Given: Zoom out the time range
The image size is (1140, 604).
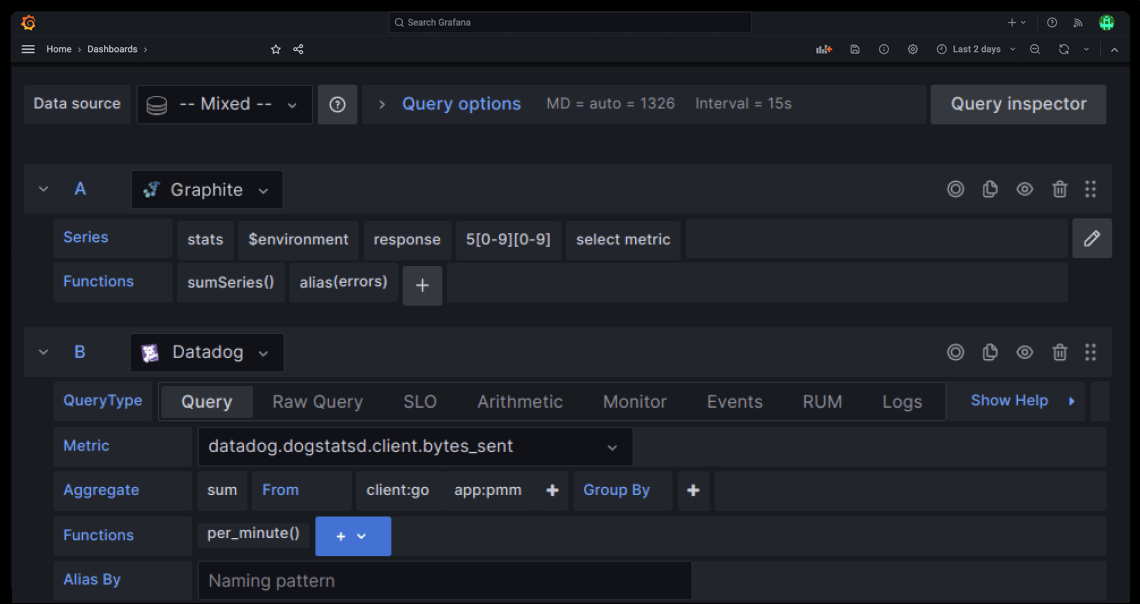Looking at the screenshot, I should click(1034, 48).
